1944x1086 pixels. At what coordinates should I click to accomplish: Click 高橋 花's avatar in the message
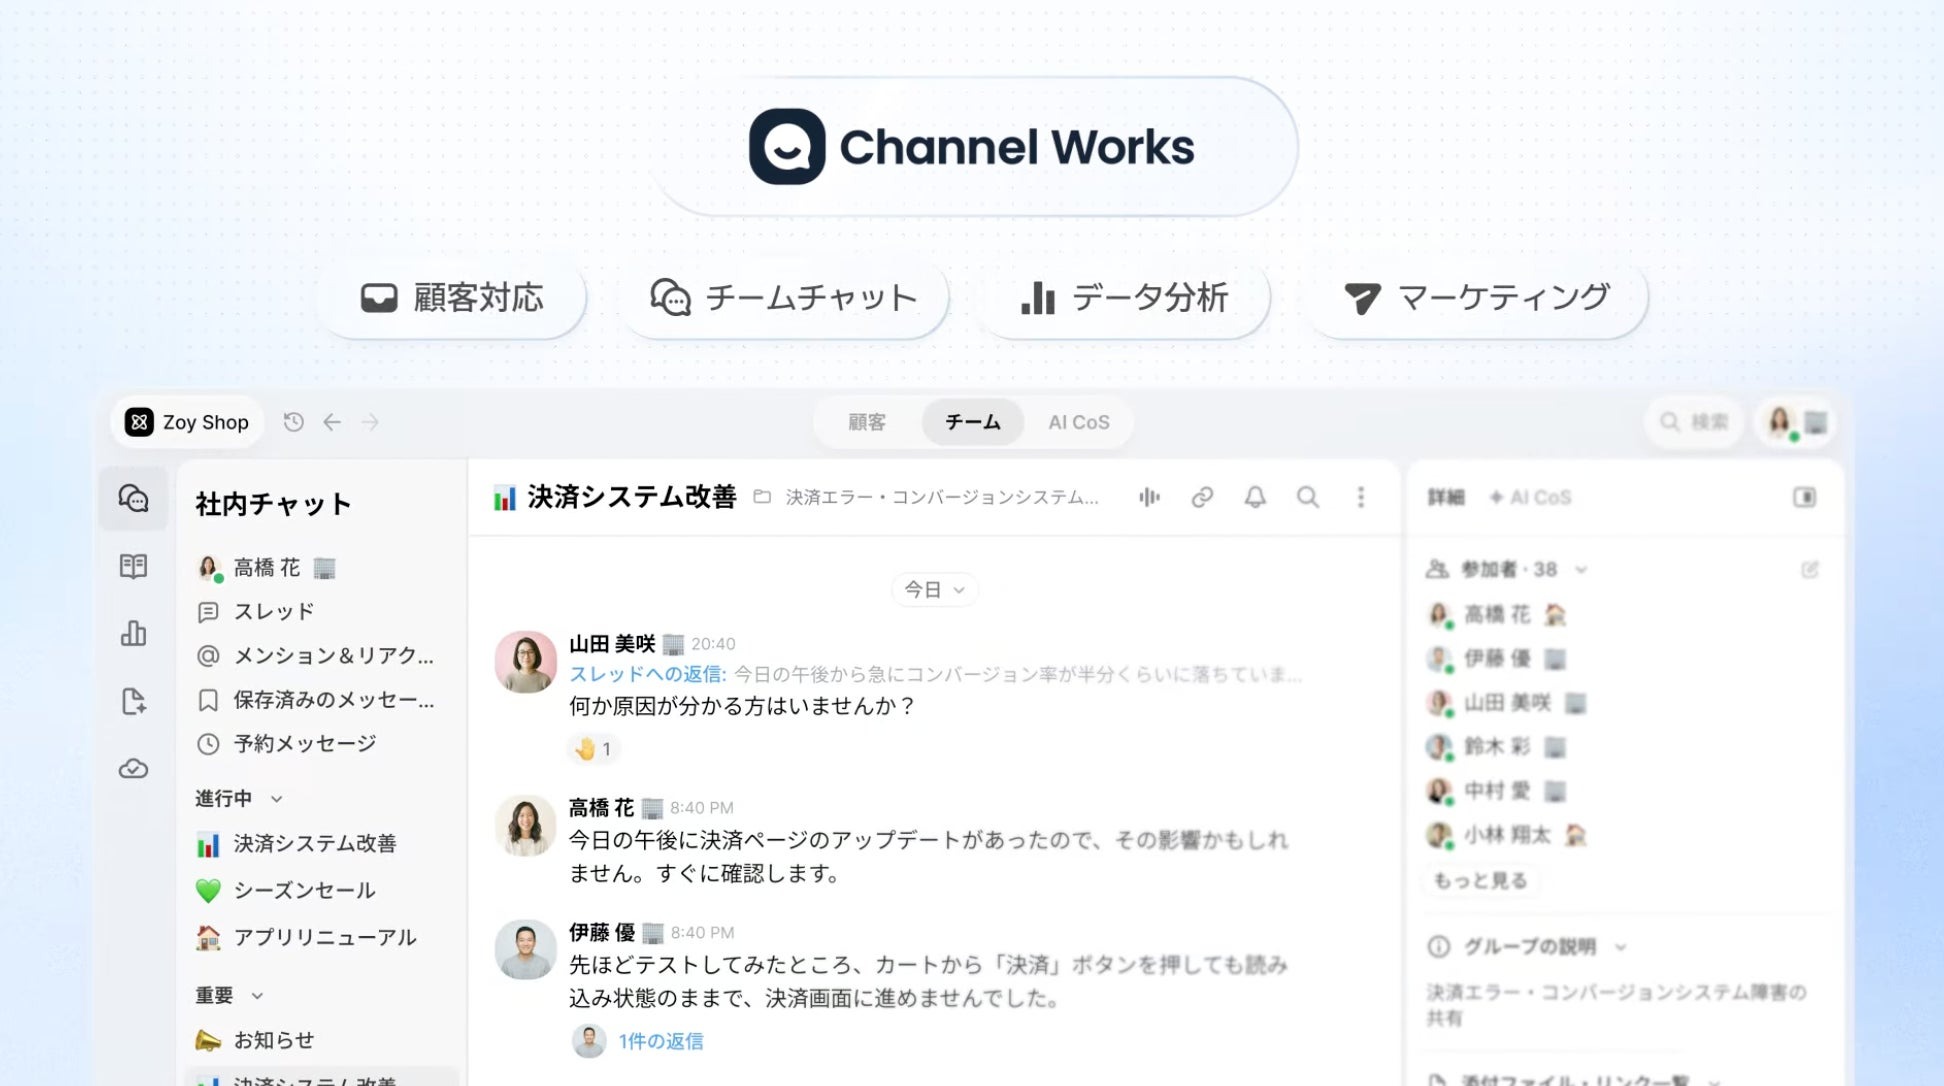(x=526, y=825)
